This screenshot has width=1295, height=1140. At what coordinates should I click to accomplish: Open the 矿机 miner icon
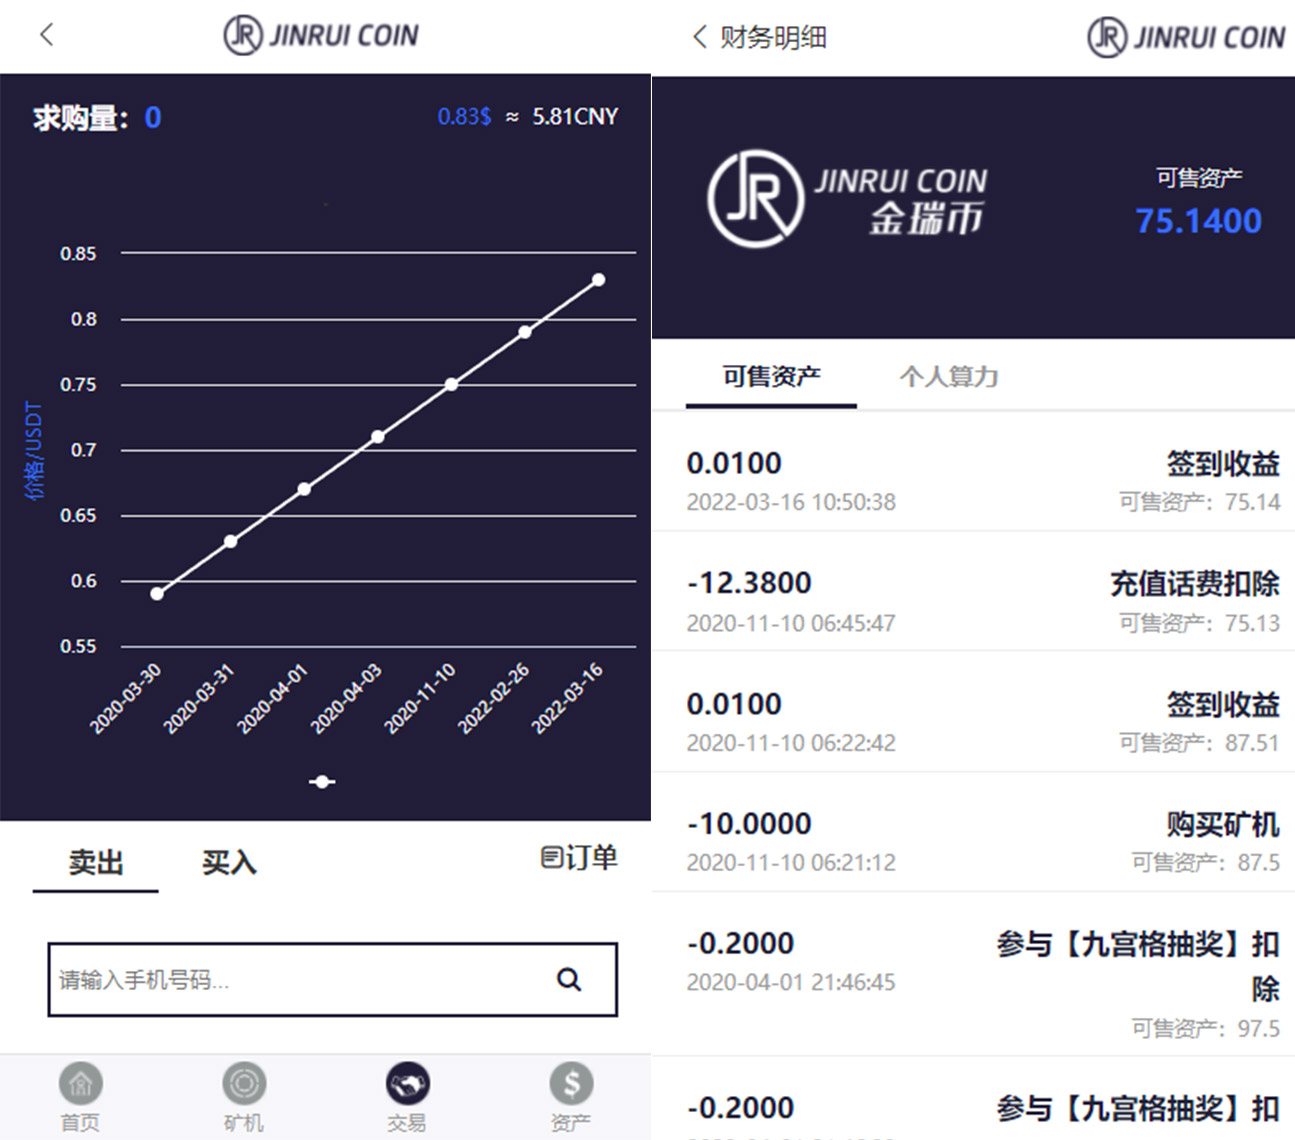(x=244, y=1084)
